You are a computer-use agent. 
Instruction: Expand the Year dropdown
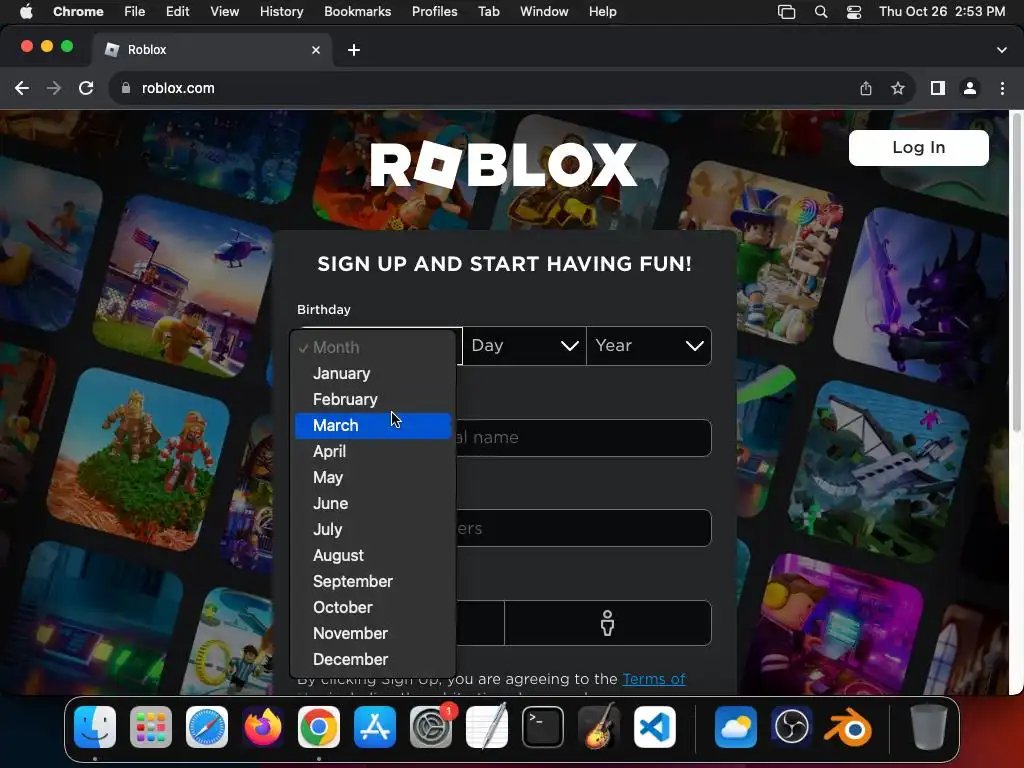point(648,345)
